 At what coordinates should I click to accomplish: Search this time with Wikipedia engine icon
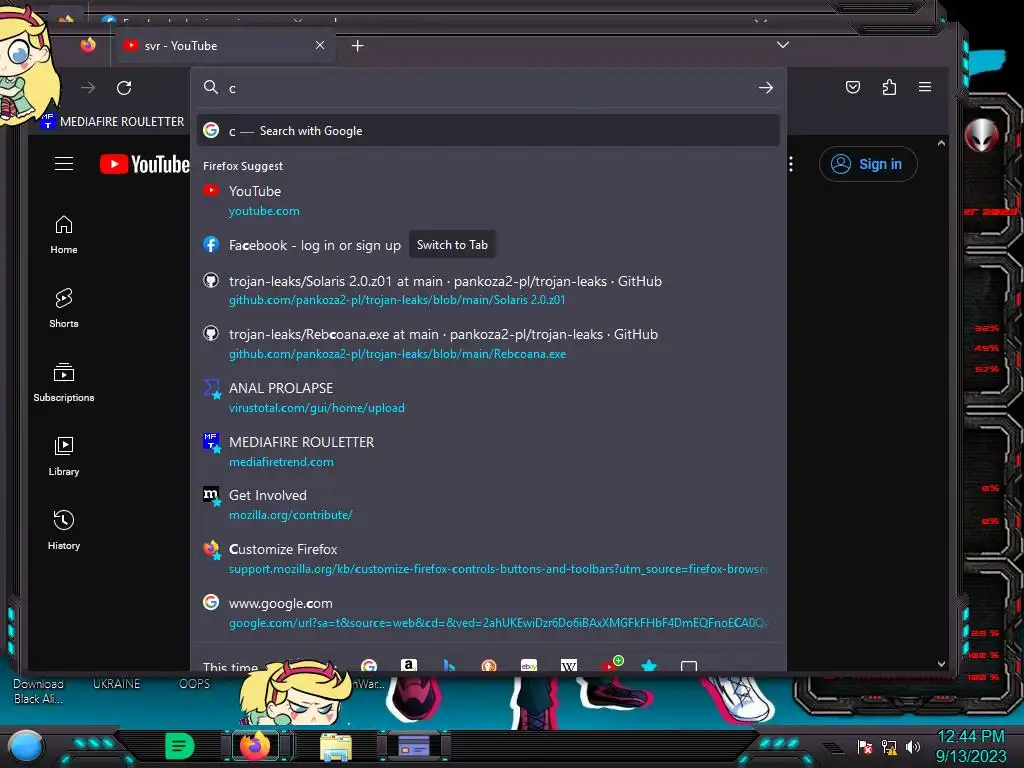coord(569,665)
